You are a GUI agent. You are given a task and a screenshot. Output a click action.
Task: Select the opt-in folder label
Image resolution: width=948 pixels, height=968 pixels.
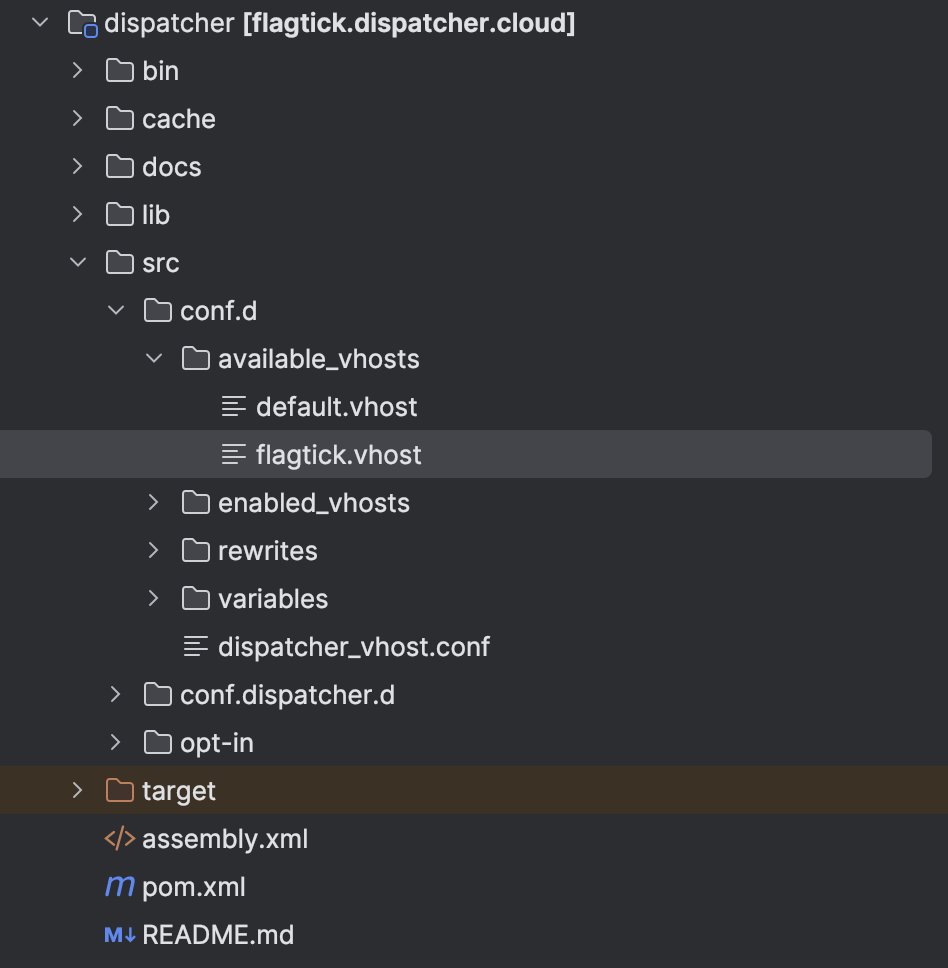(216, 743)
